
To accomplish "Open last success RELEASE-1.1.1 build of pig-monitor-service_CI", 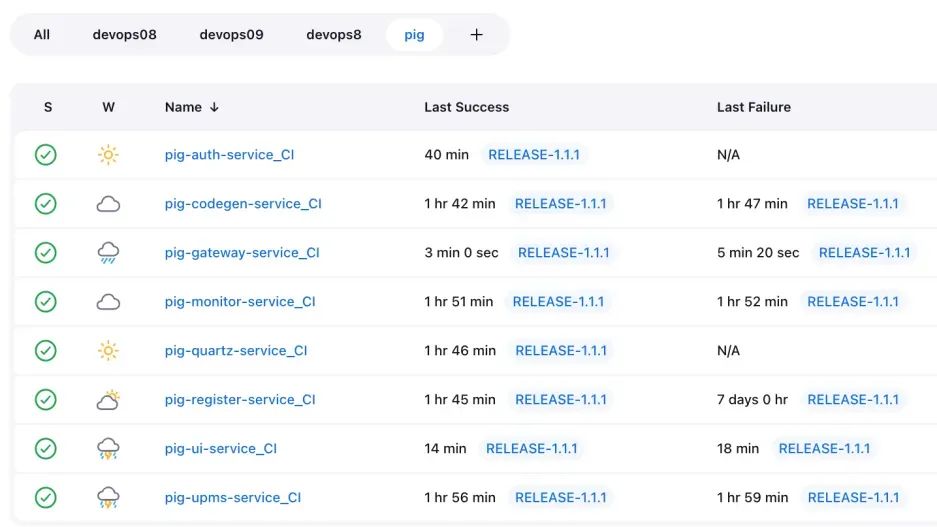I will pos(558,302).
